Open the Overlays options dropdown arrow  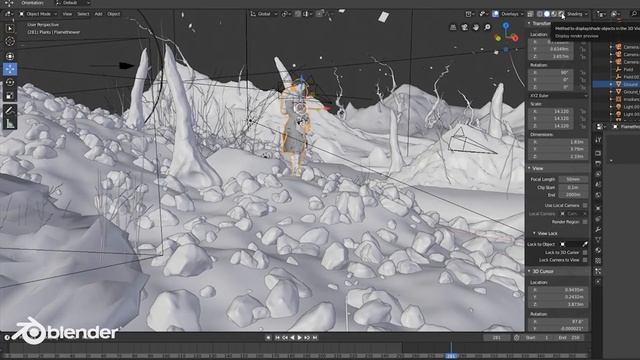point(522,14)
